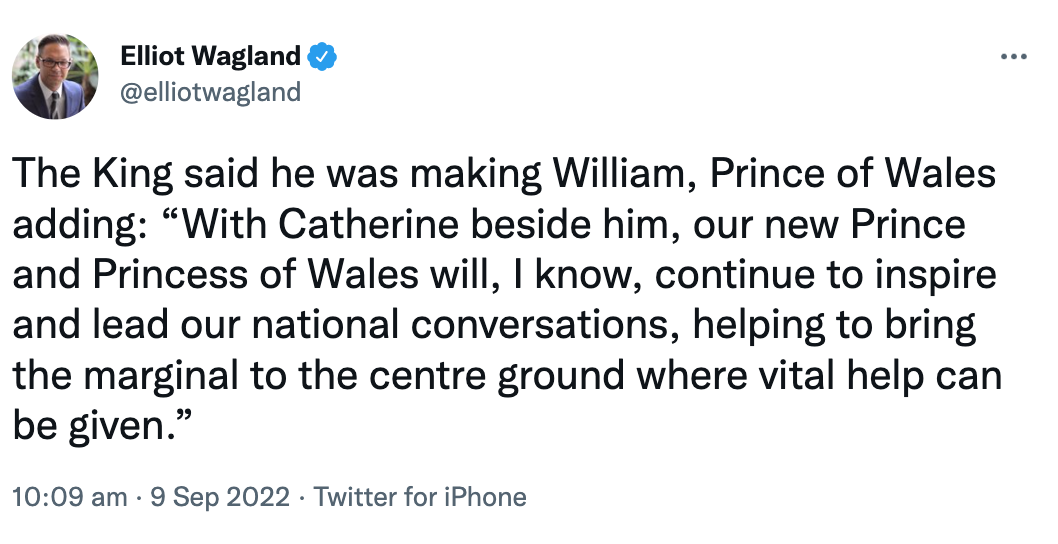This screenshot has height=544, width=1058.
Task: Open the Twitter for iPhone source link
Action: coord(420,497)
